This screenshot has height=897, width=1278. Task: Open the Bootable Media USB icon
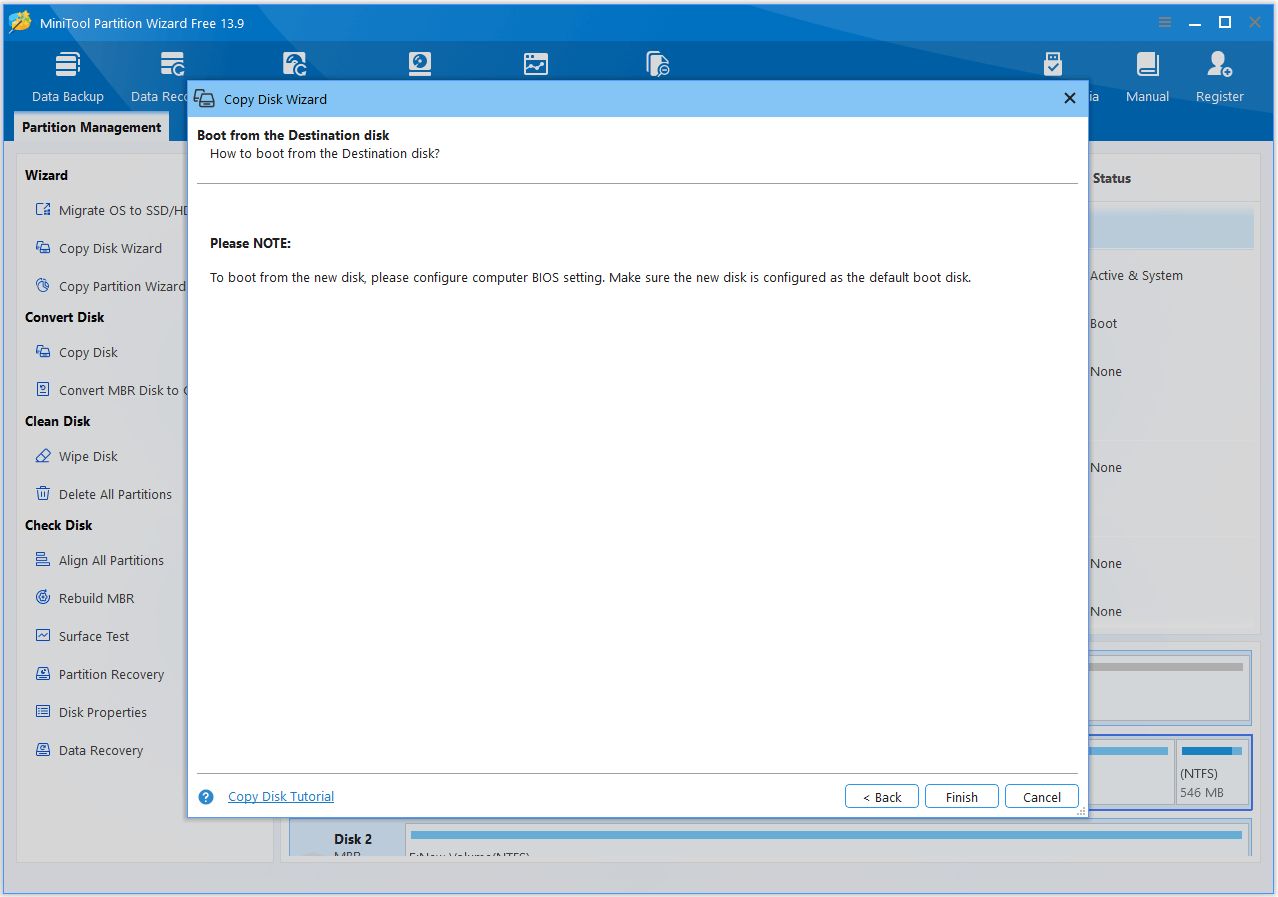tap(1053, 65)
